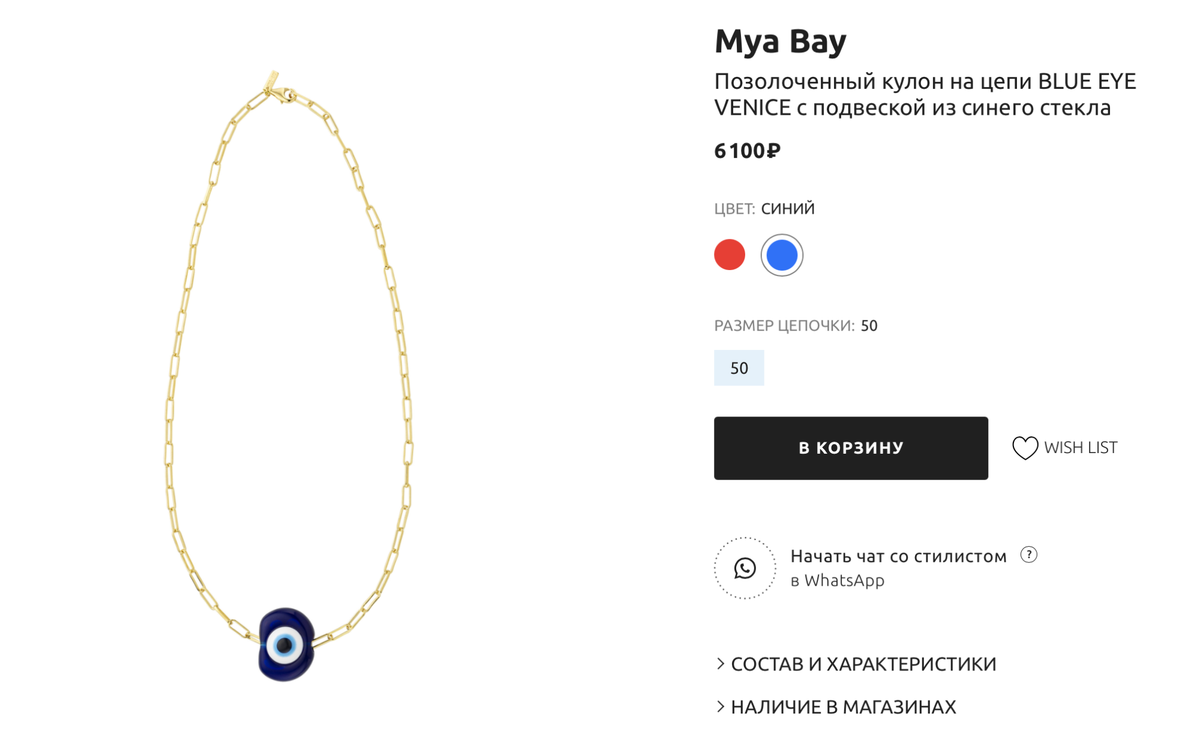The image size is (1200, 749).
Task: Click the 'в WhatsApp' subtitle text
Action: pyautogui.click(x=837, y=580)
